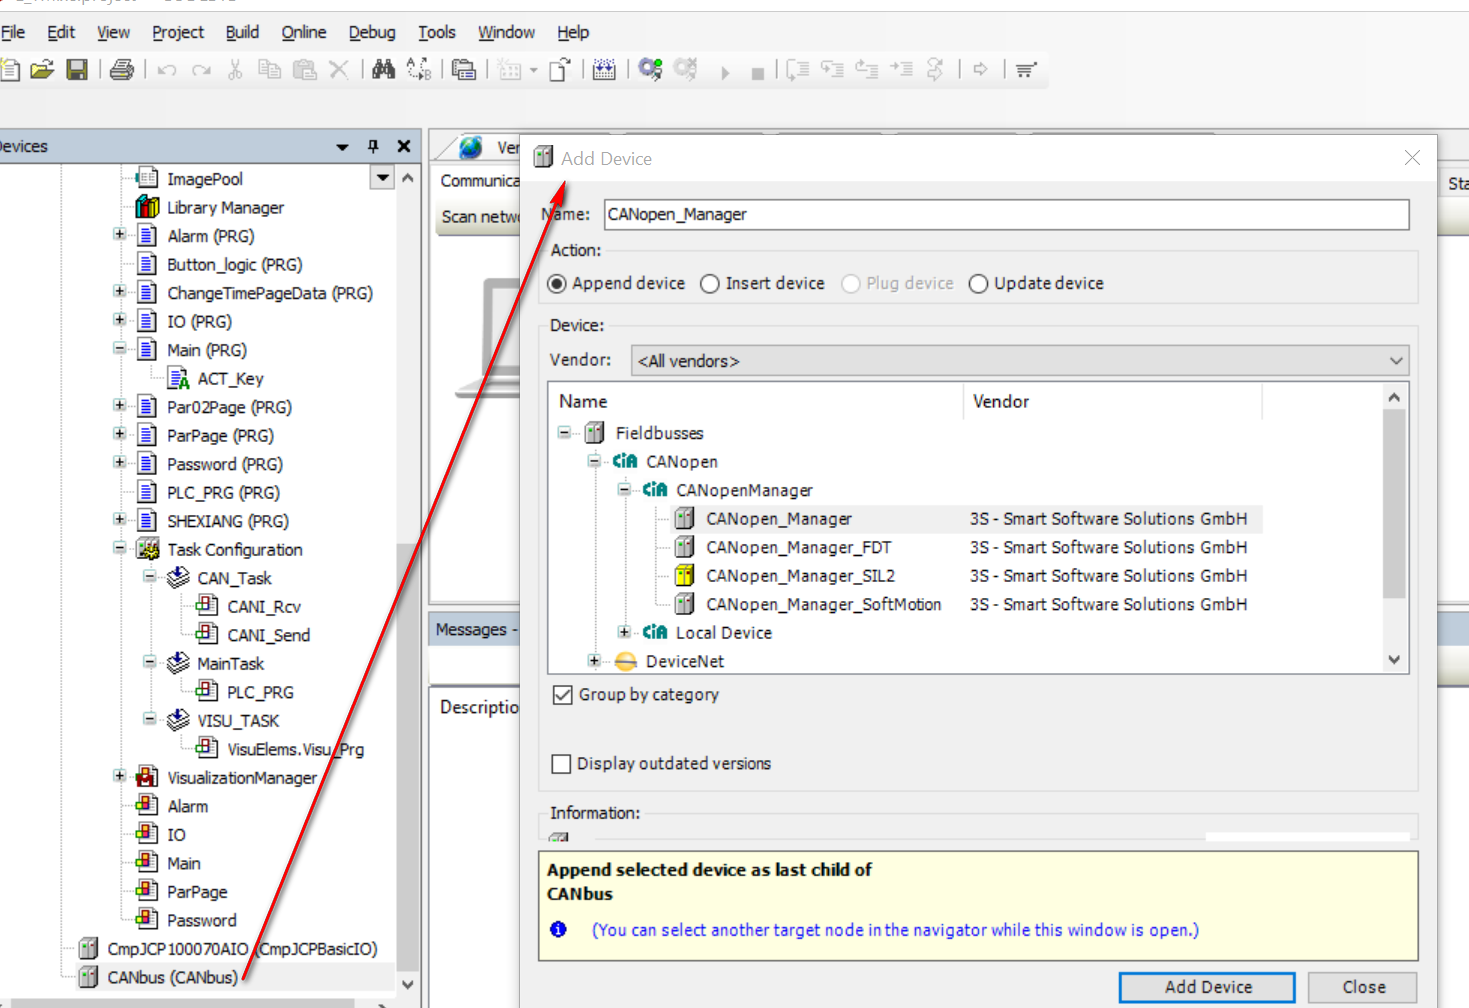Viewport: 1469px width, 1008px height.
Task: Click the Add Device button
Action: pos(1206,986)
